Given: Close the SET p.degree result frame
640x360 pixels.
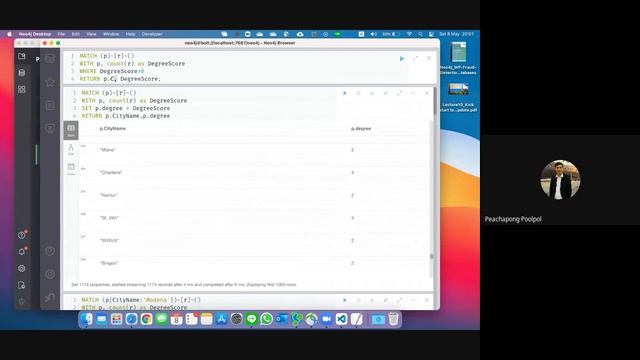Looking at the screenshot, I should click(x=427, y=93).
